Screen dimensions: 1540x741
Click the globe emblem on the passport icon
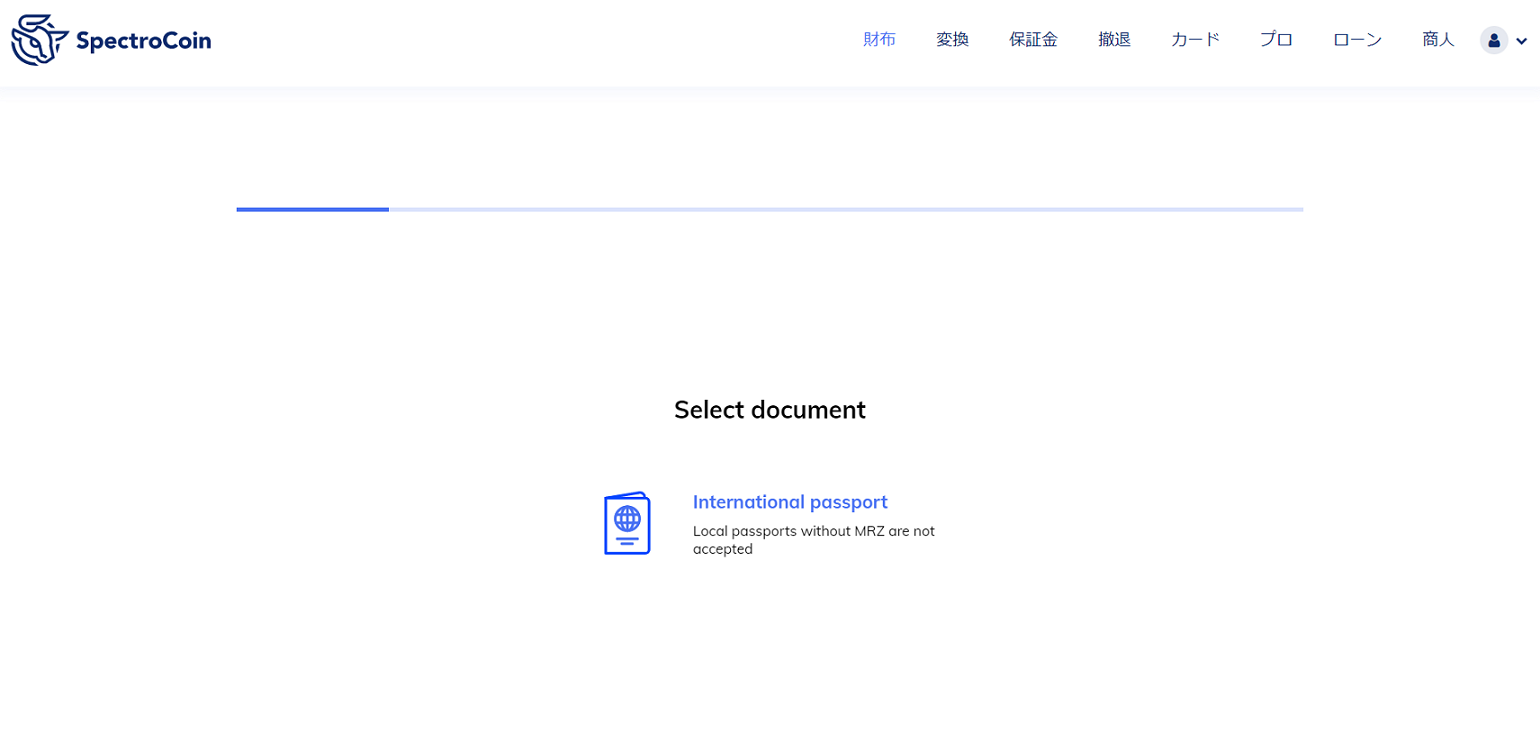click(x=627, y=518)
